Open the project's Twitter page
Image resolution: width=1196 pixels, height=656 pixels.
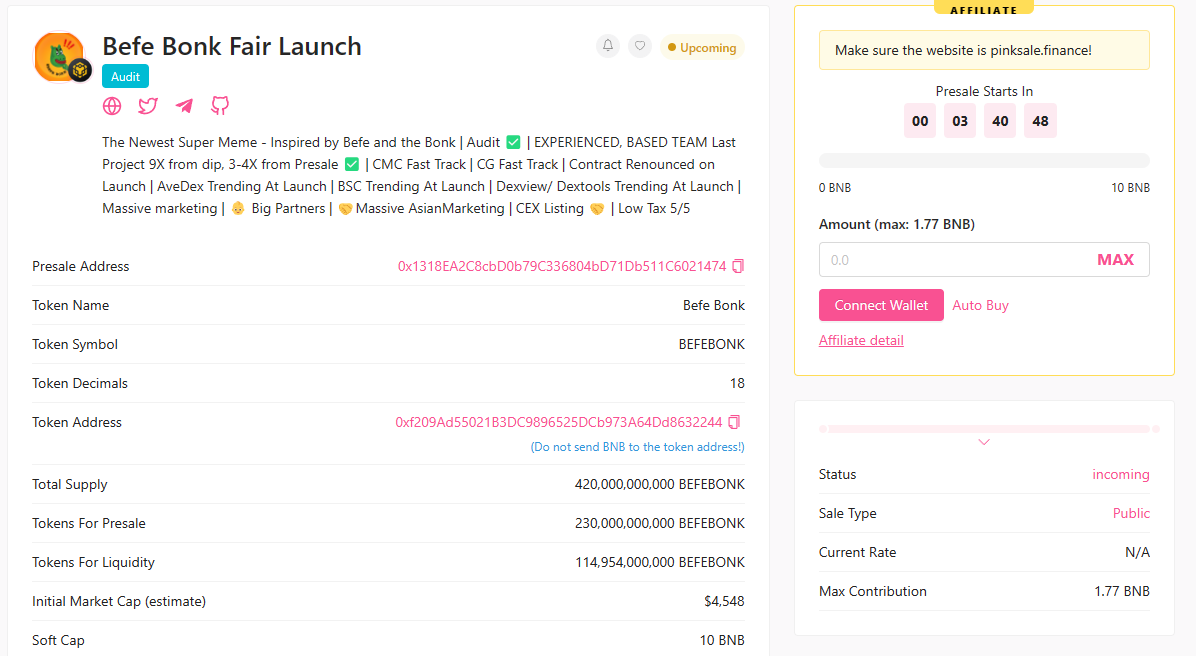coord(147,105)
